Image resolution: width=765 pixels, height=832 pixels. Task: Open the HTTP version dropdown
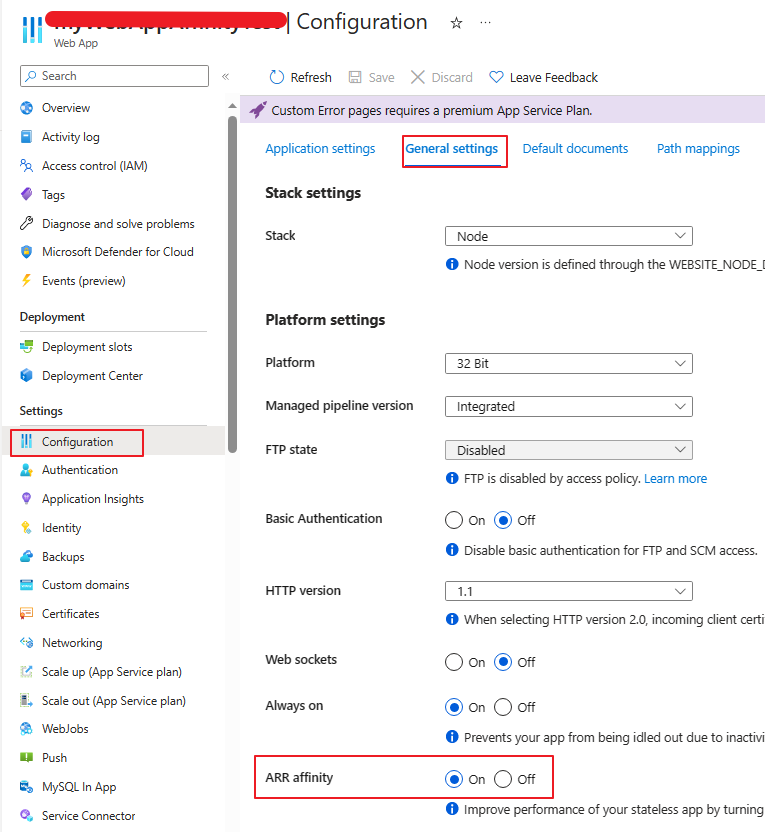[x=569, y=591]
